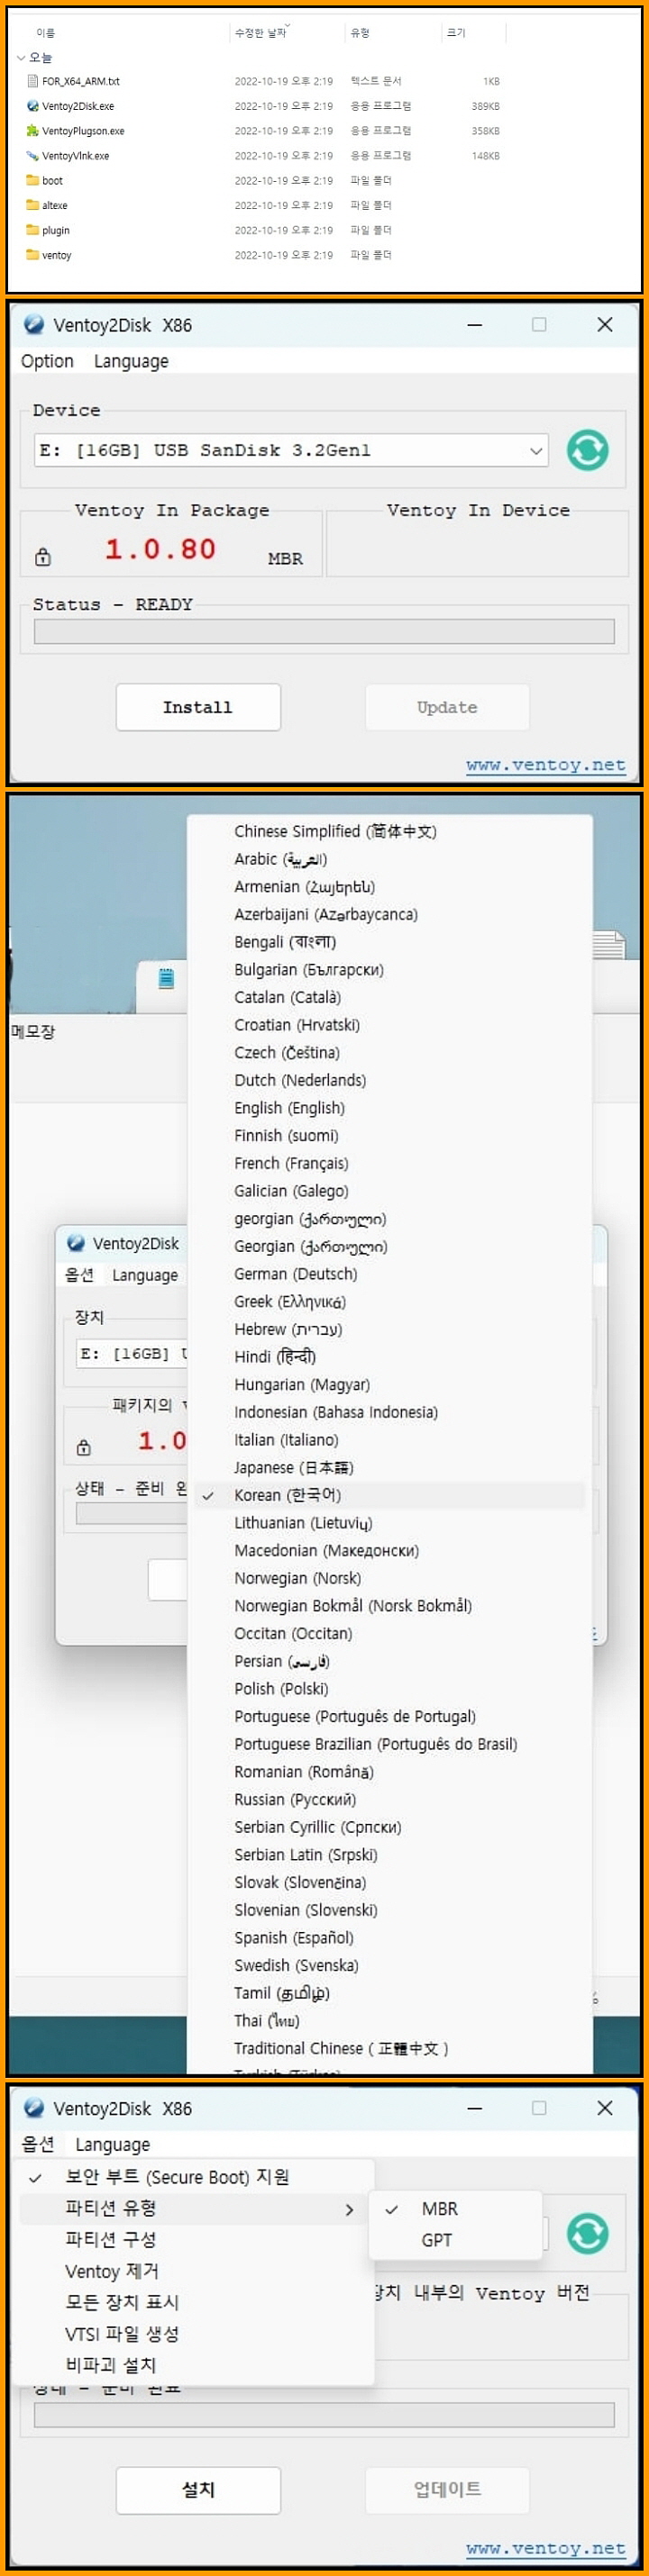The width and height of the screenshot is (649, 2576).
Task: Click the Install button
Action: pos(198,707)
